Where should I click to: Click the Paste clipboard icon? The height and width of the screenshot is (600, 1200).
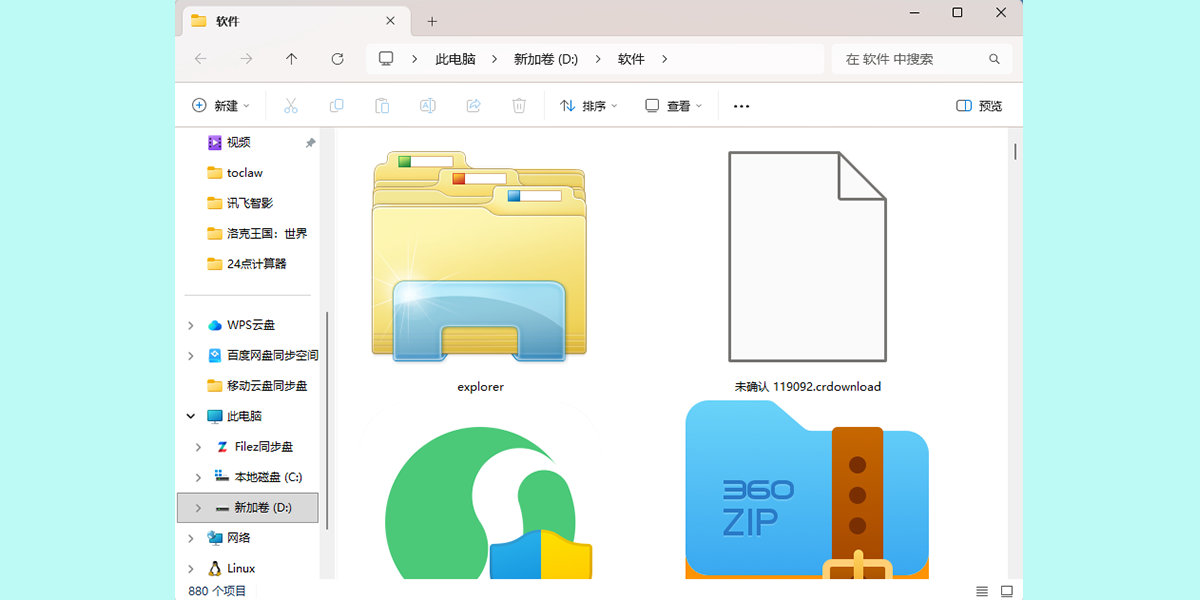(x=382, y=105)
